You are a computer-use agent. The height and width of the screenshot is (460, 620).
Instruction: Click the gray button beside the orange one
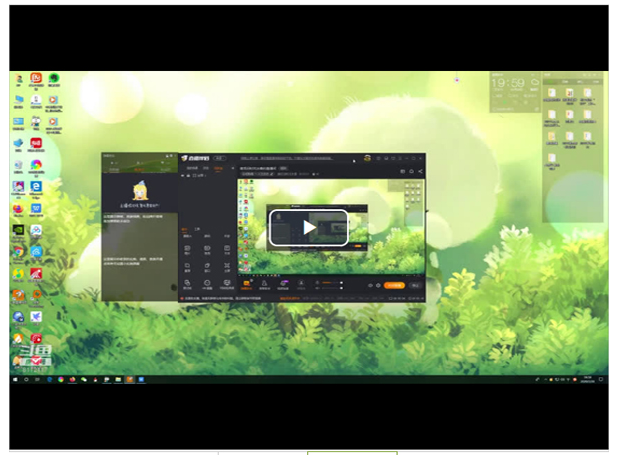click(x=415, y=285)
